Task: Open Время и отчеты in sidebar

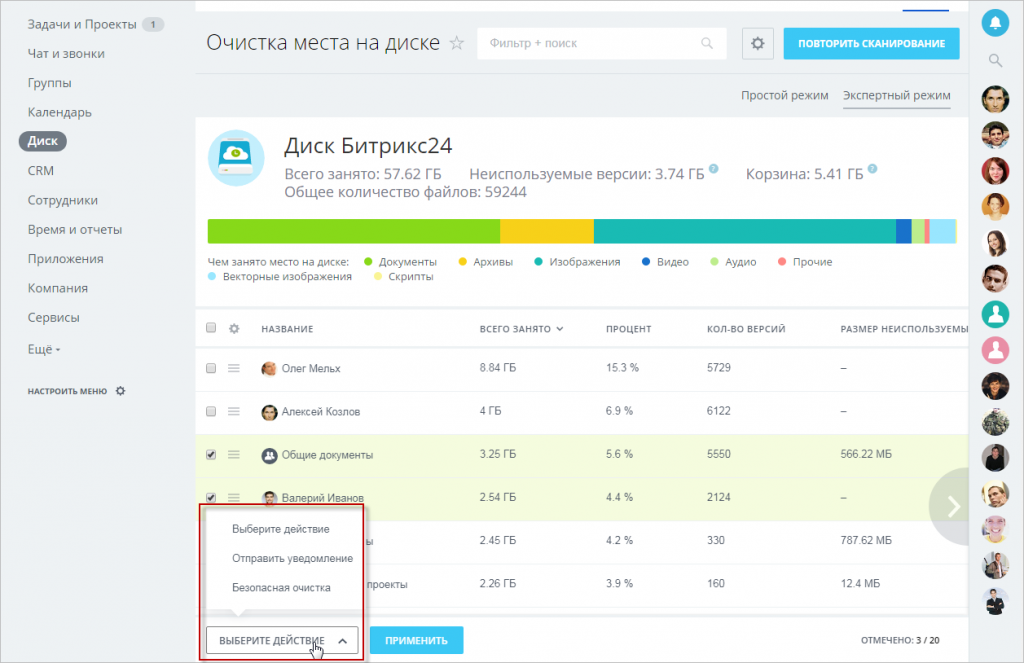Action: click(75, 230)
